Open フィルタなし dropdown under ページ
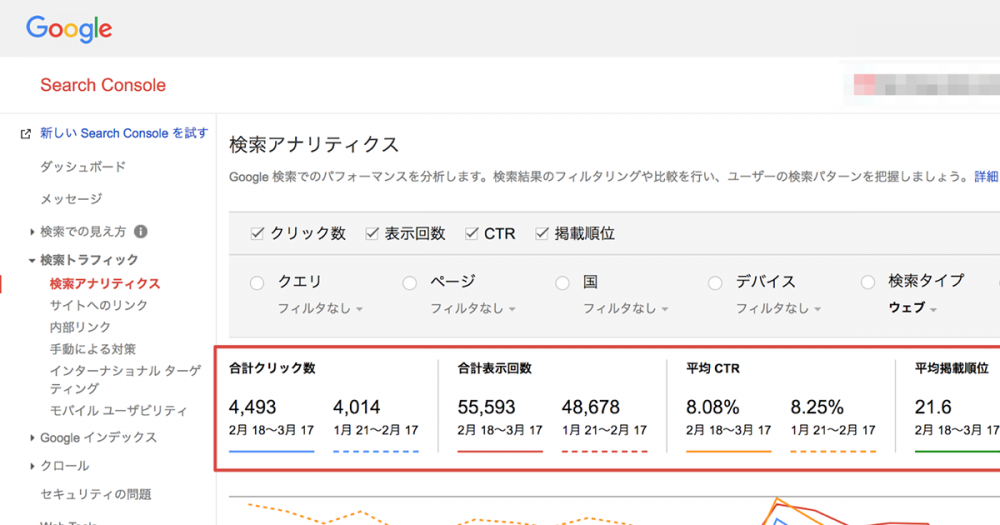The image size is (1000, 525). tap(473, 309)
